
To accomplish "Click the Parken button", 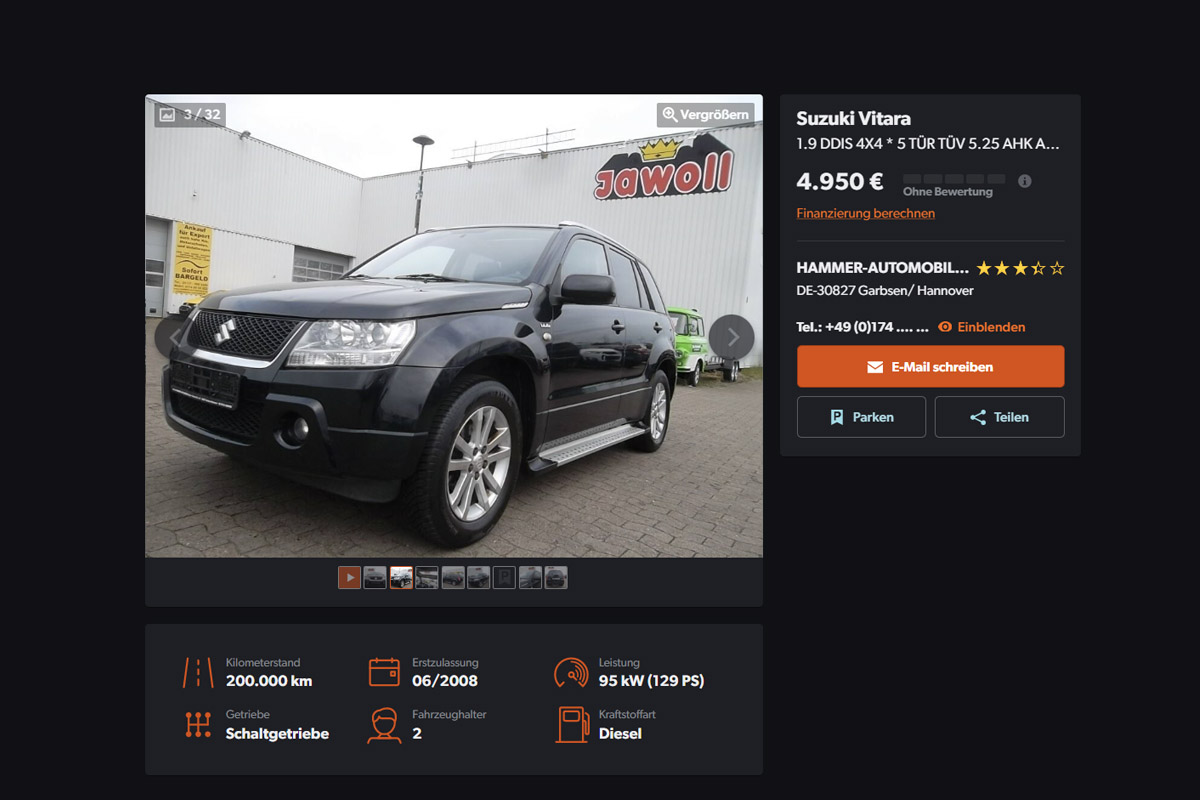I will [x=861, y=417].
